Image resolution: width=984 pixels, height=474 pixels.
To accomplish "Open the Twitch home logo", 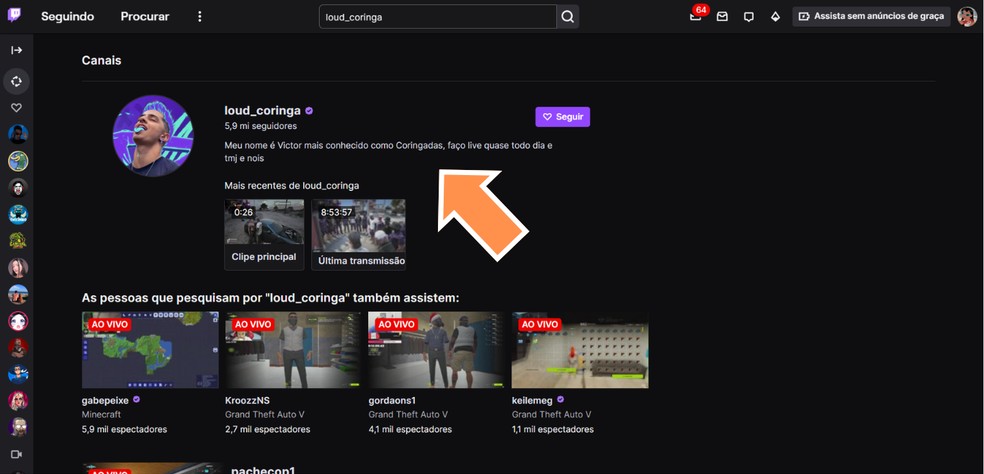I will tap(14, 16).
